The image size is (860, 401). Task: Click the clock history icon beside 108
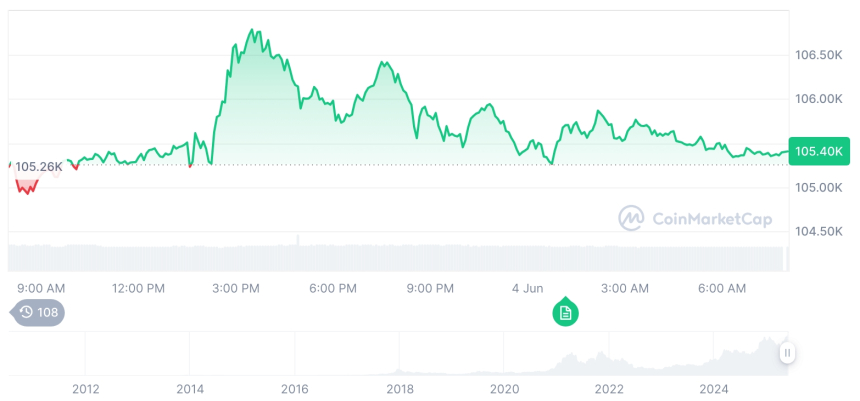[26, 313]
